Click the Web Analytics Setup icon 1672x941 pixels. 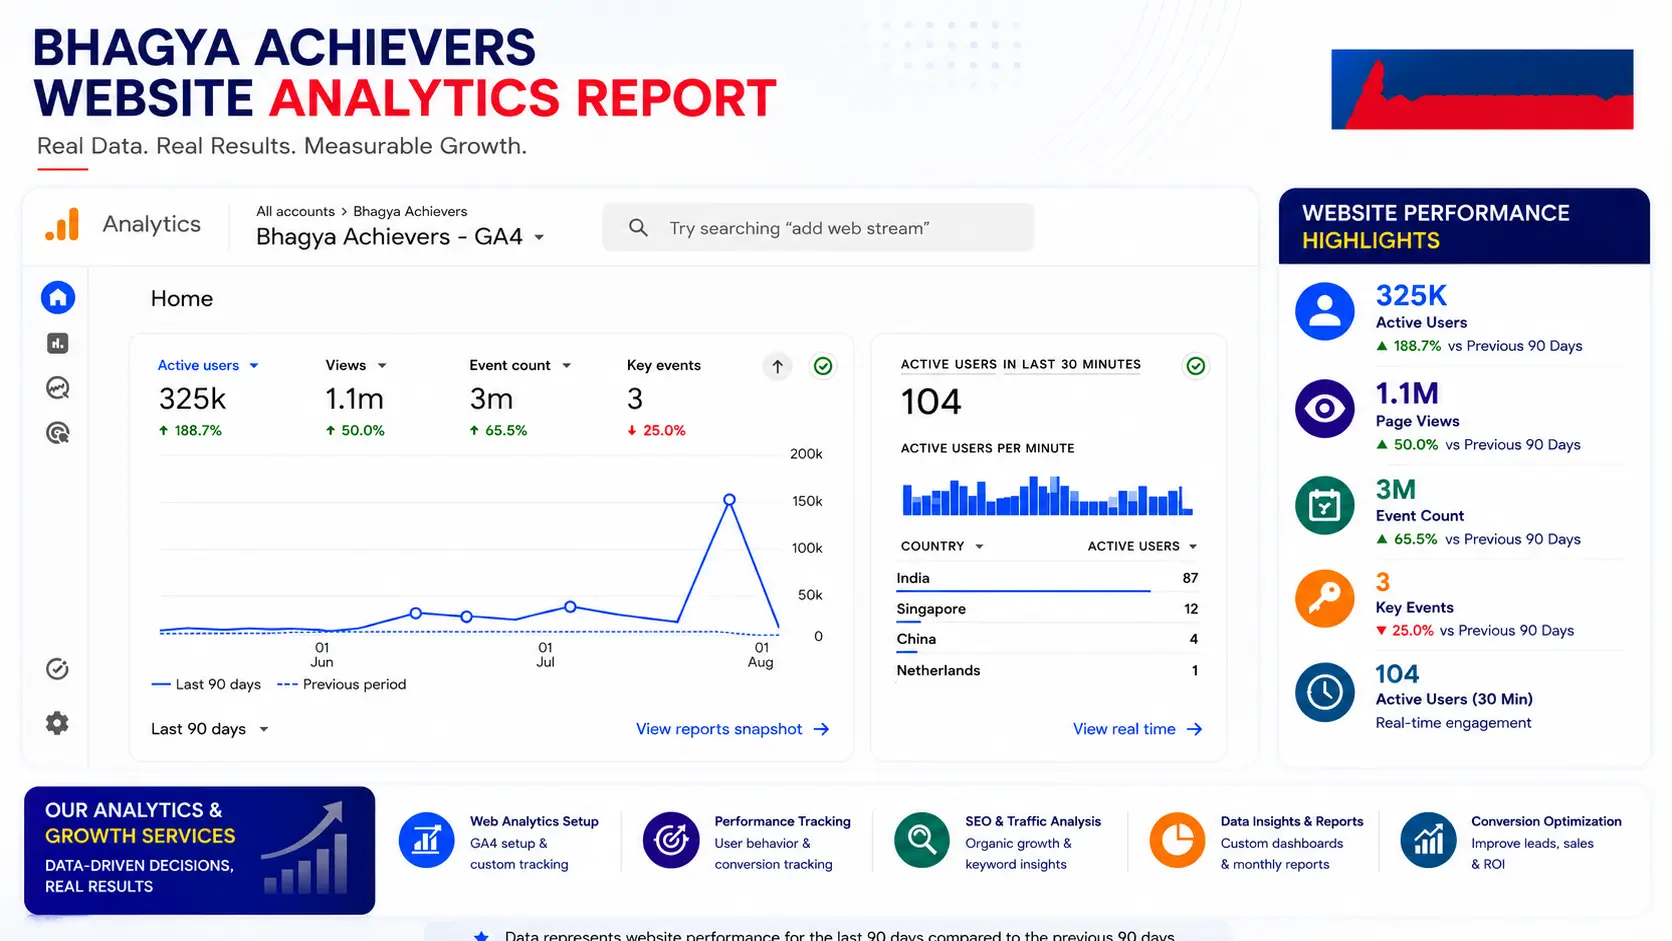tap(427, 840)
